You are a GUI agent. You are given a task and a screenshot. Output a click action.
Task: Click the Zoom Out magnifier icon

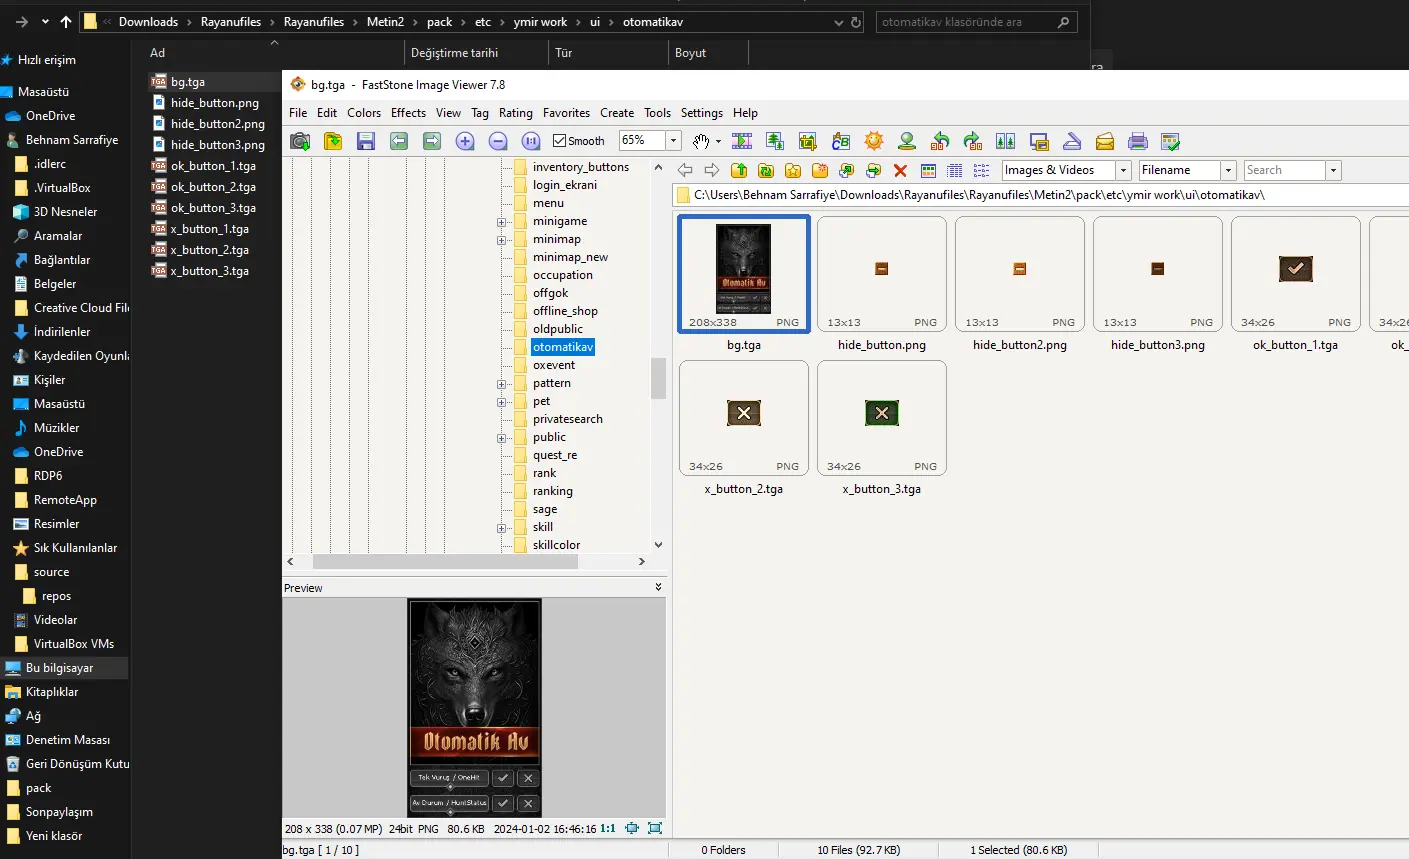498,141
